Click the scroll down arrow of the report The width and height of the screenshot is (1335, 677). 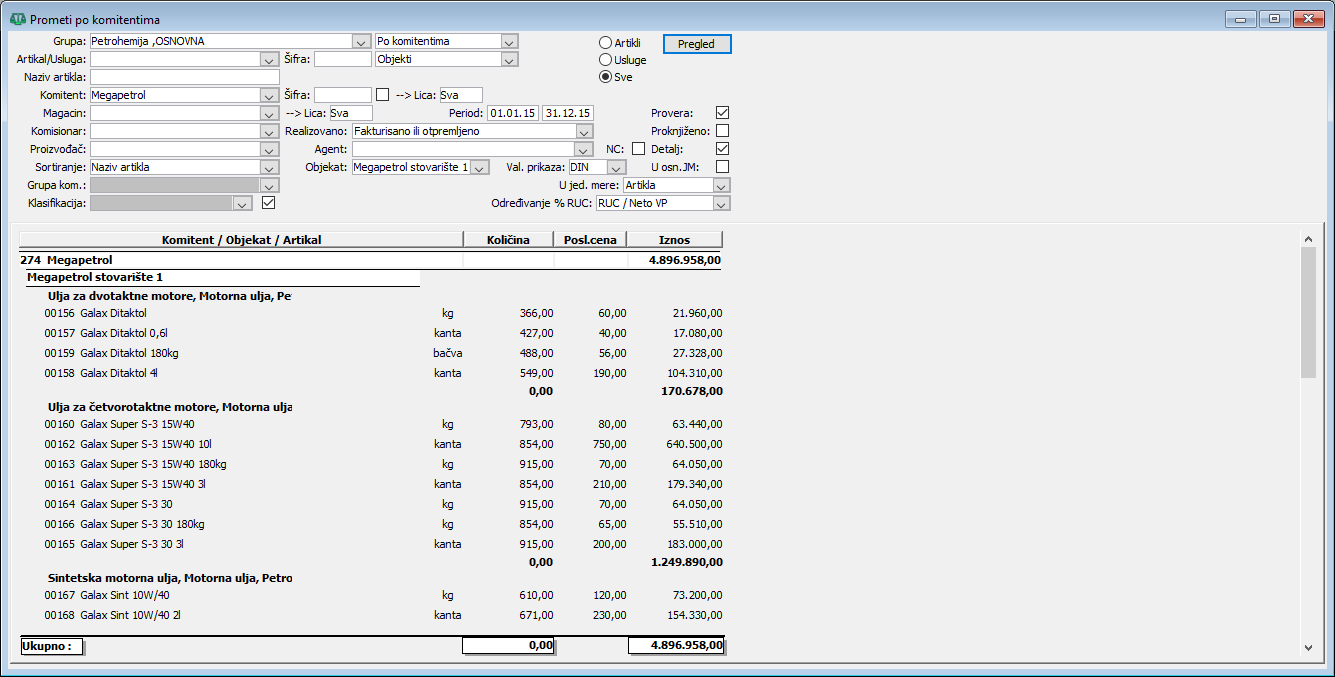pos(1308,647)
